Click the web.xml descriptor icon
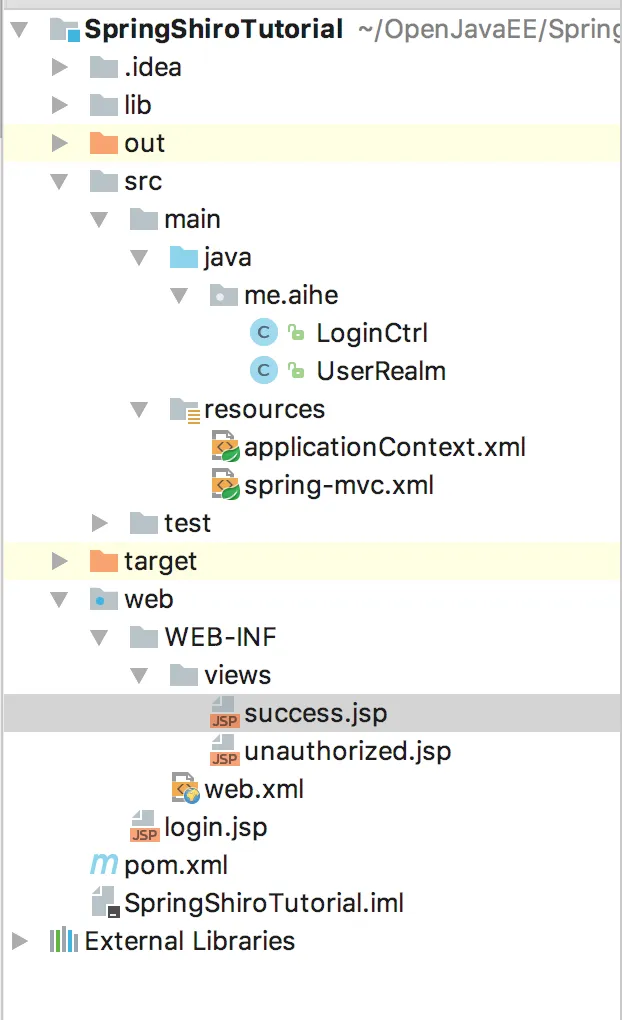Image resolution: width=622 pixels, height=1020 pixels. pyautogui.click(x=185, y=789)
